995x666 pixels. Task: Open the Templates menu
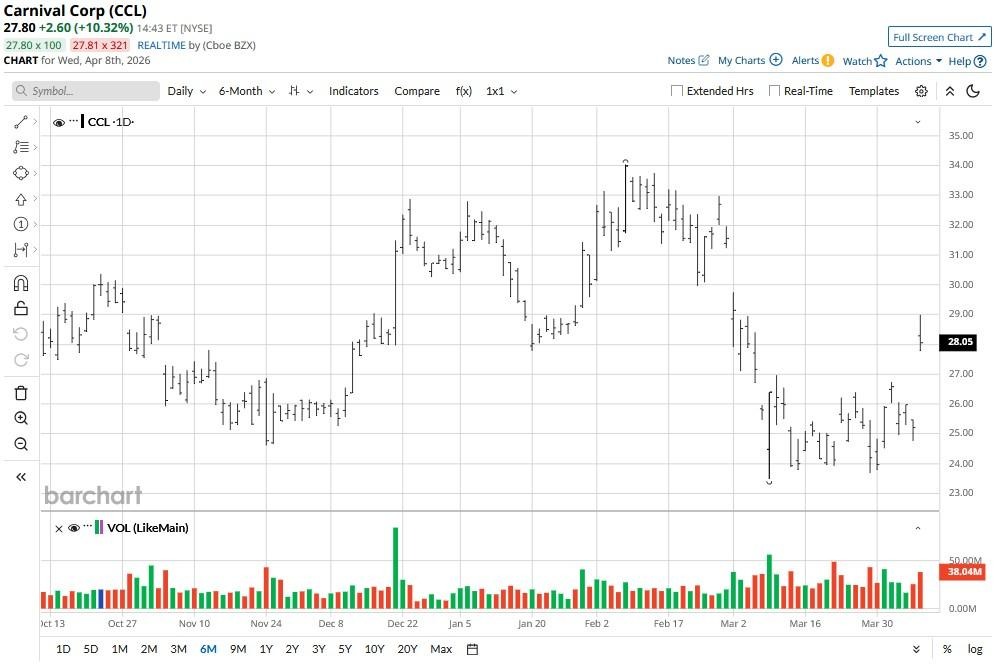click(874, 91)
